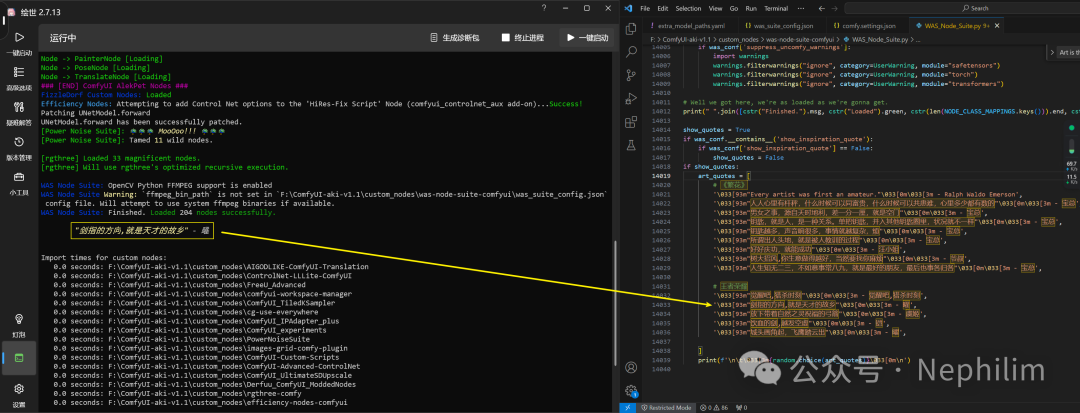
Task: Open VS Code Edit menu
Action: pyautogui.click(x=663, y=8)
